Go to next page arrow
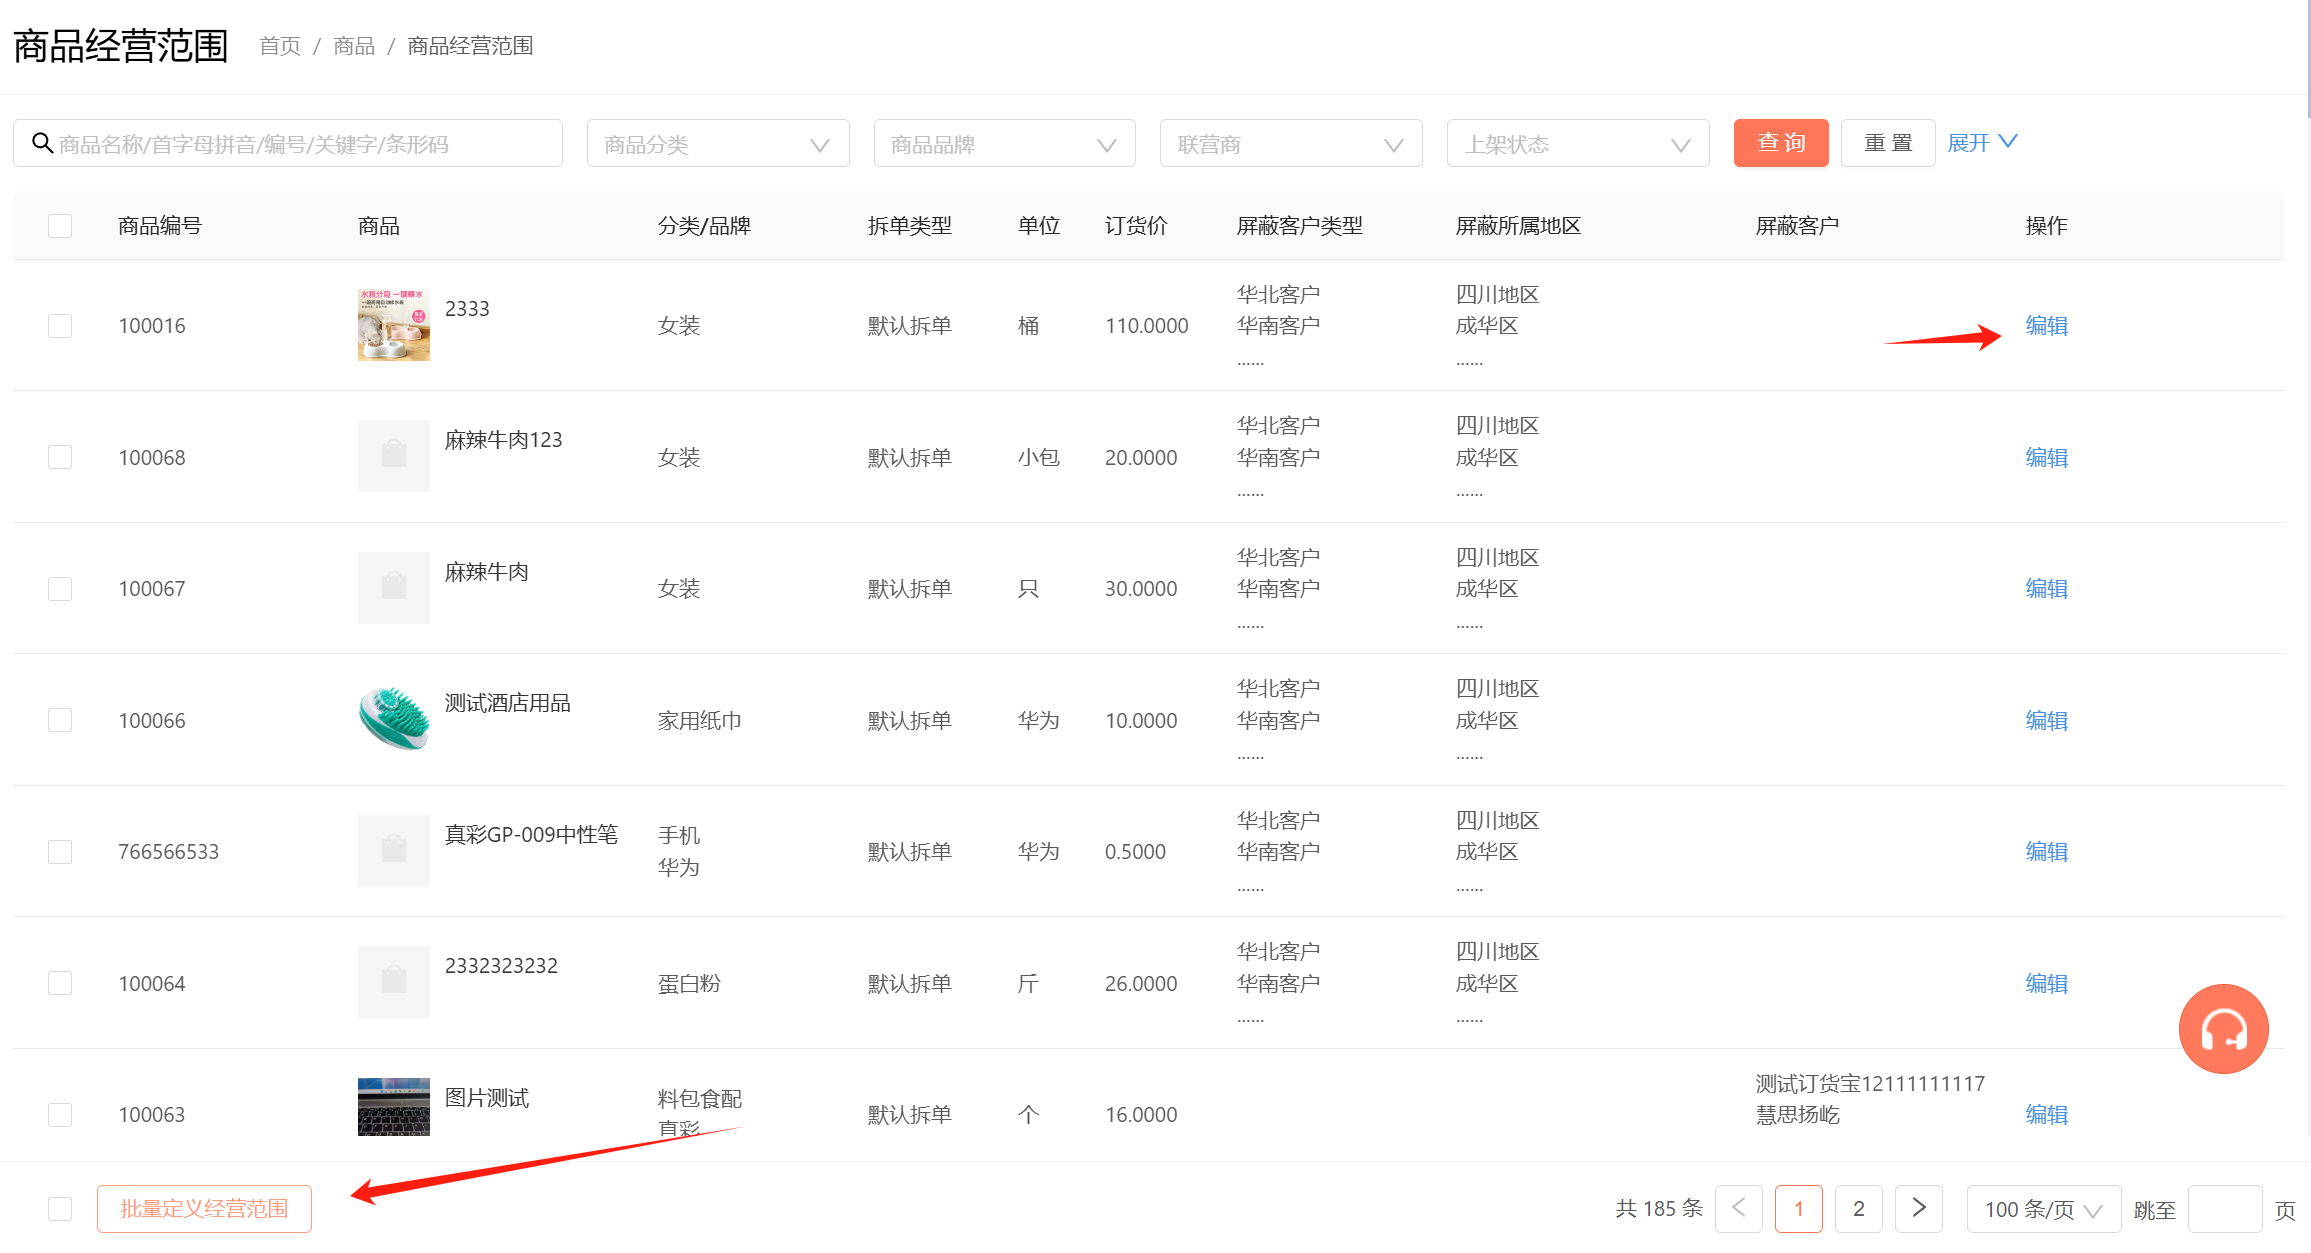 1918,1208
